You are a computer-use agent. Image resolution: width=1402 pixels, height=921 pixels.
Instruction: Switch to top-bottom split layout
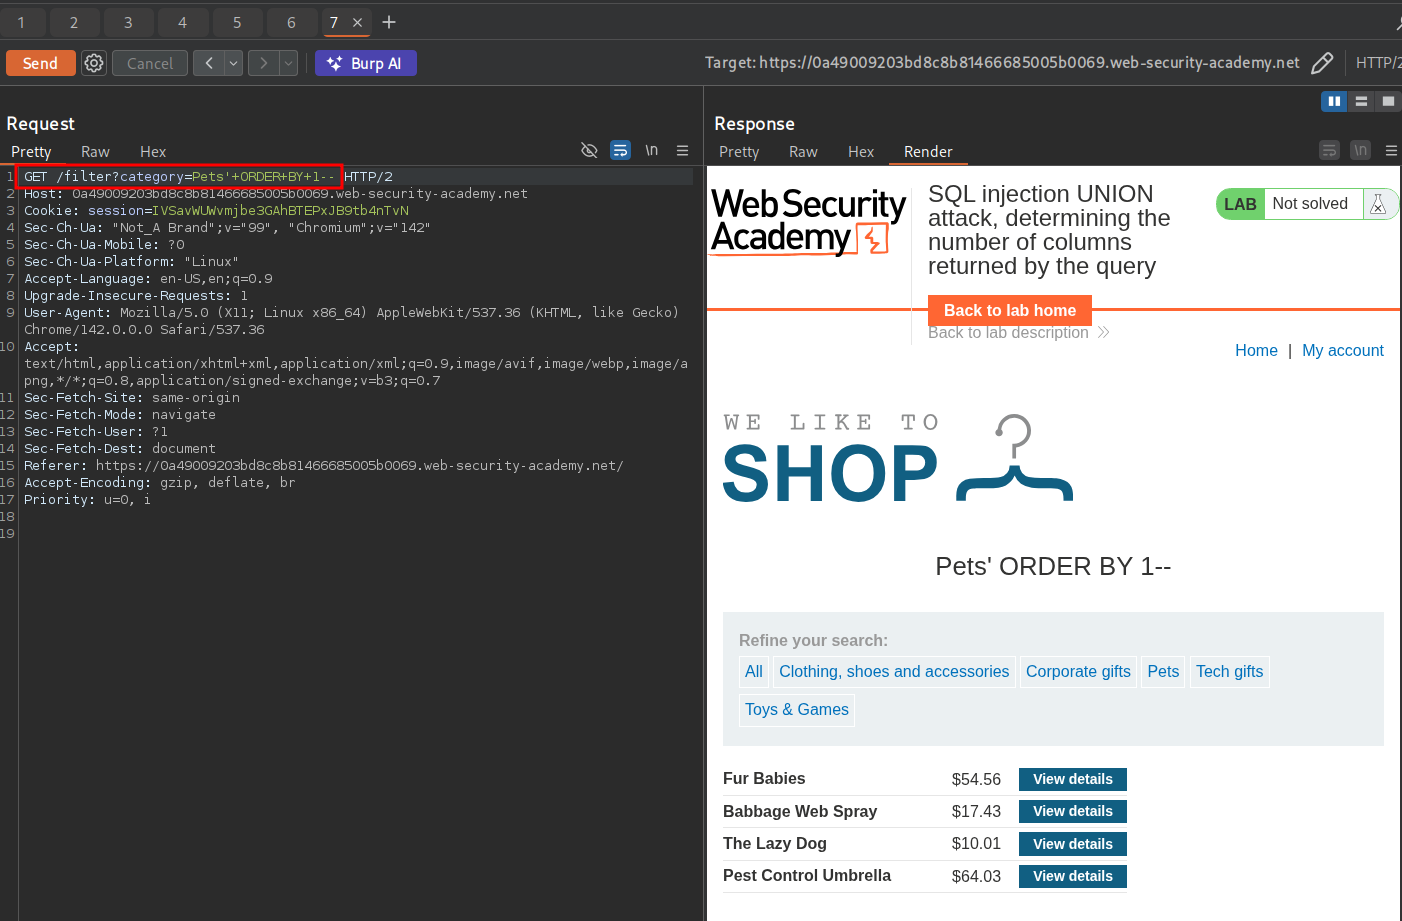coord(1361,101)
